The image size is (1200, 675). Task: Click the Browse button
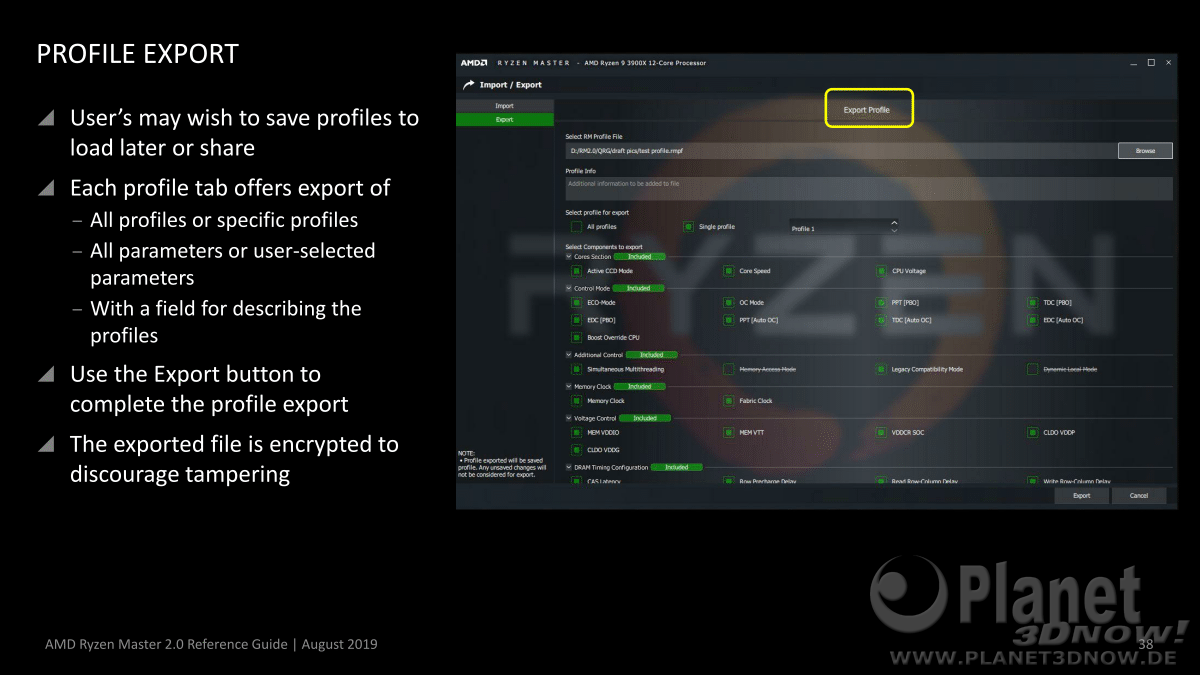pos(1145,151)
